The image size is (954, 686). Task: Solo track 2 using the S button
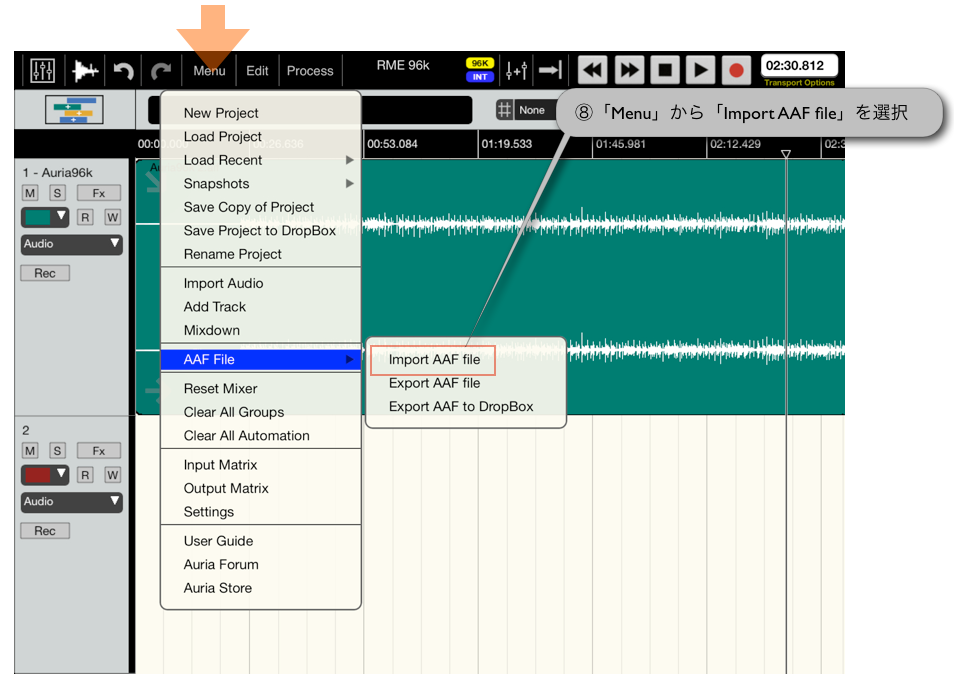click(57, 451)
